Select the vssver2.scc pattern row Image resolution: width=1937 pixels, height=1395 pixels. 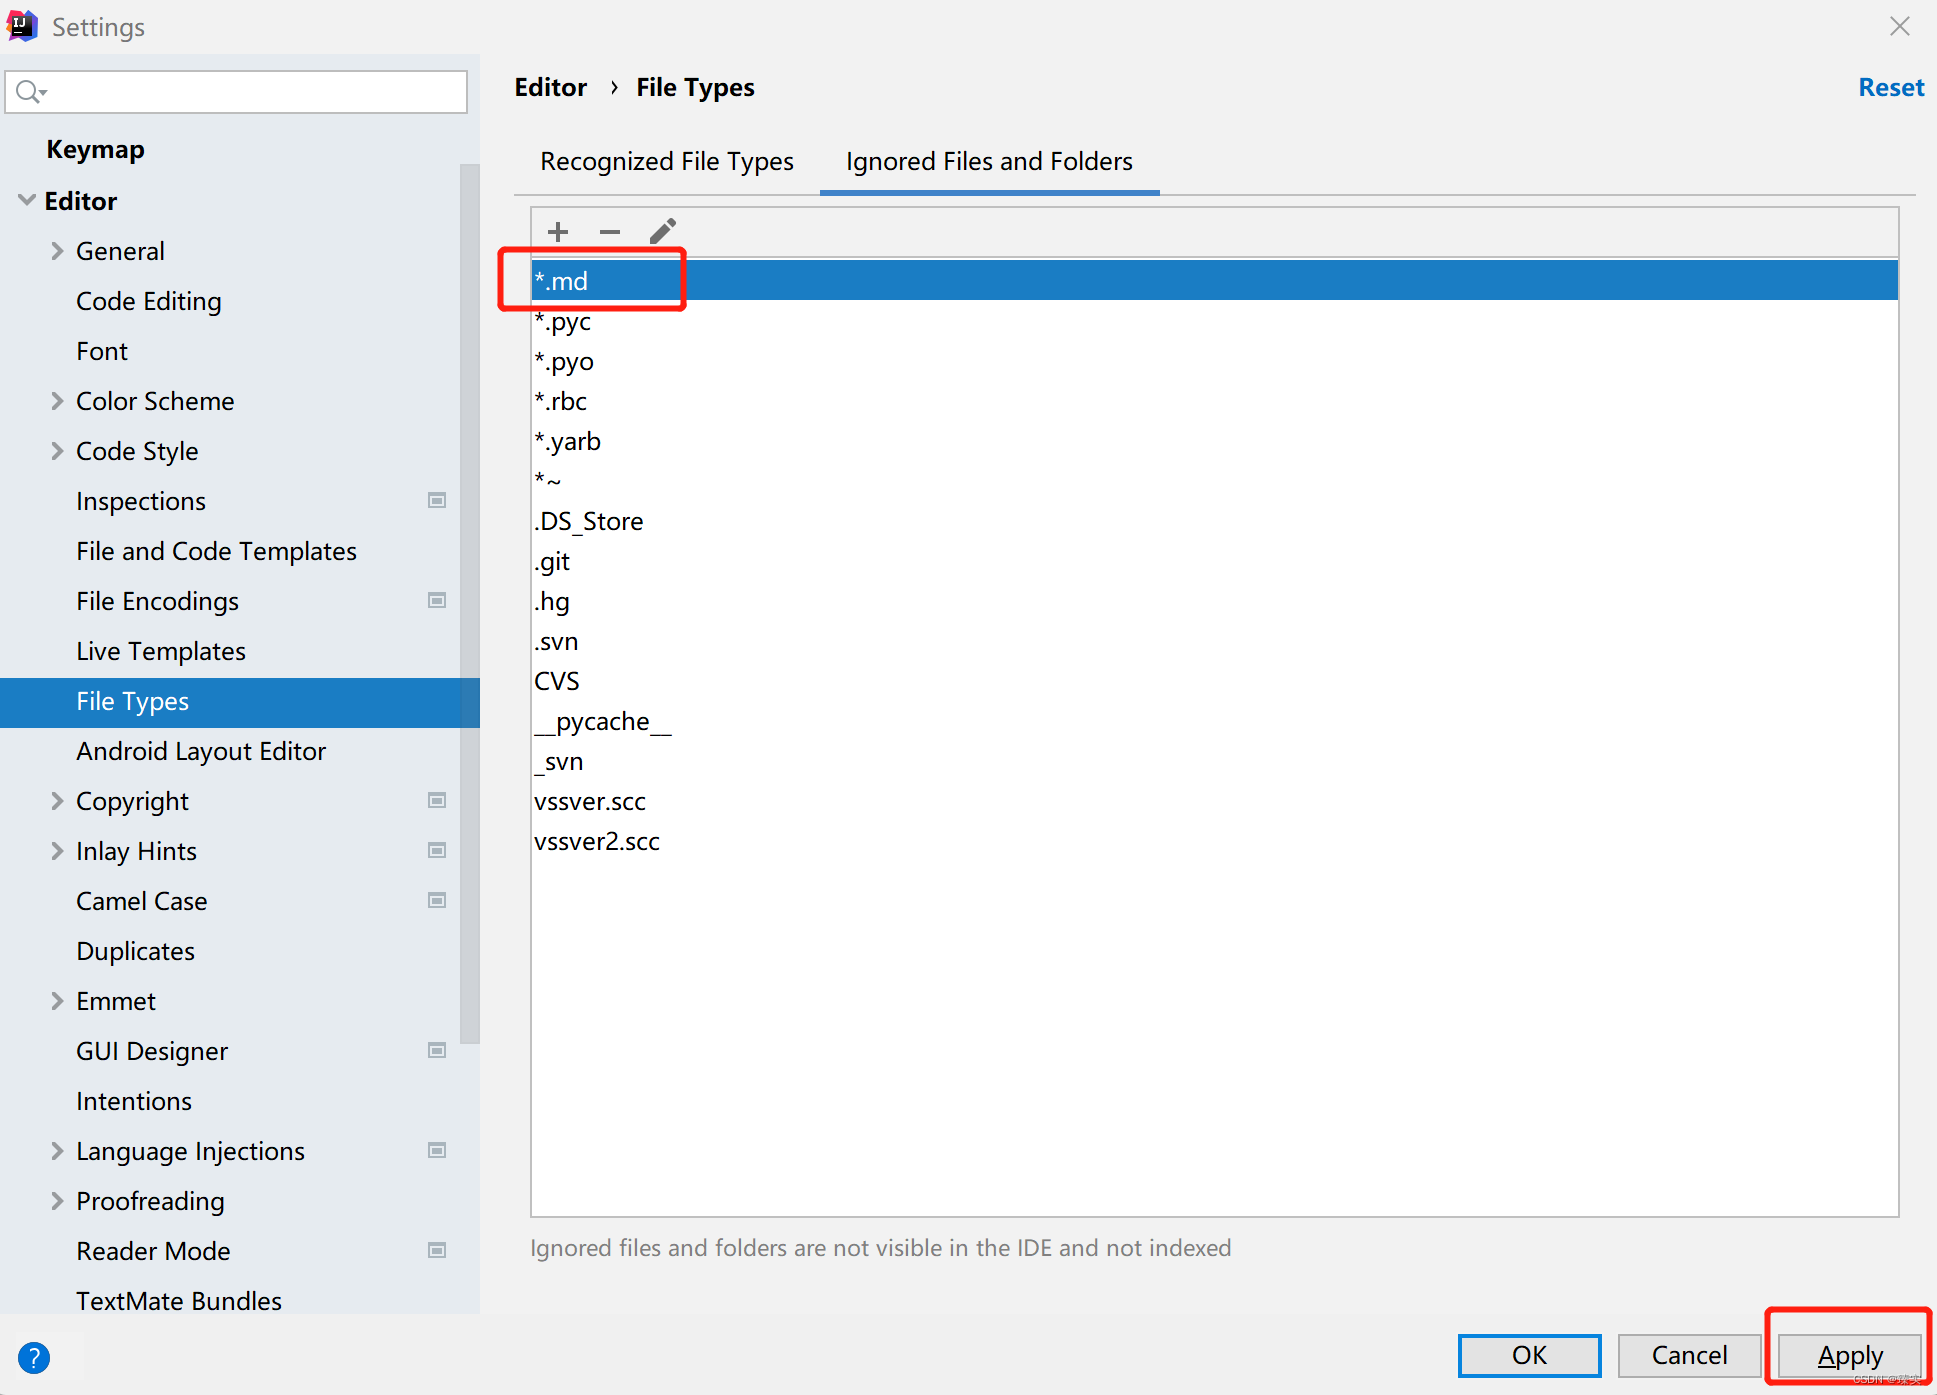(x=1214, y=841)
